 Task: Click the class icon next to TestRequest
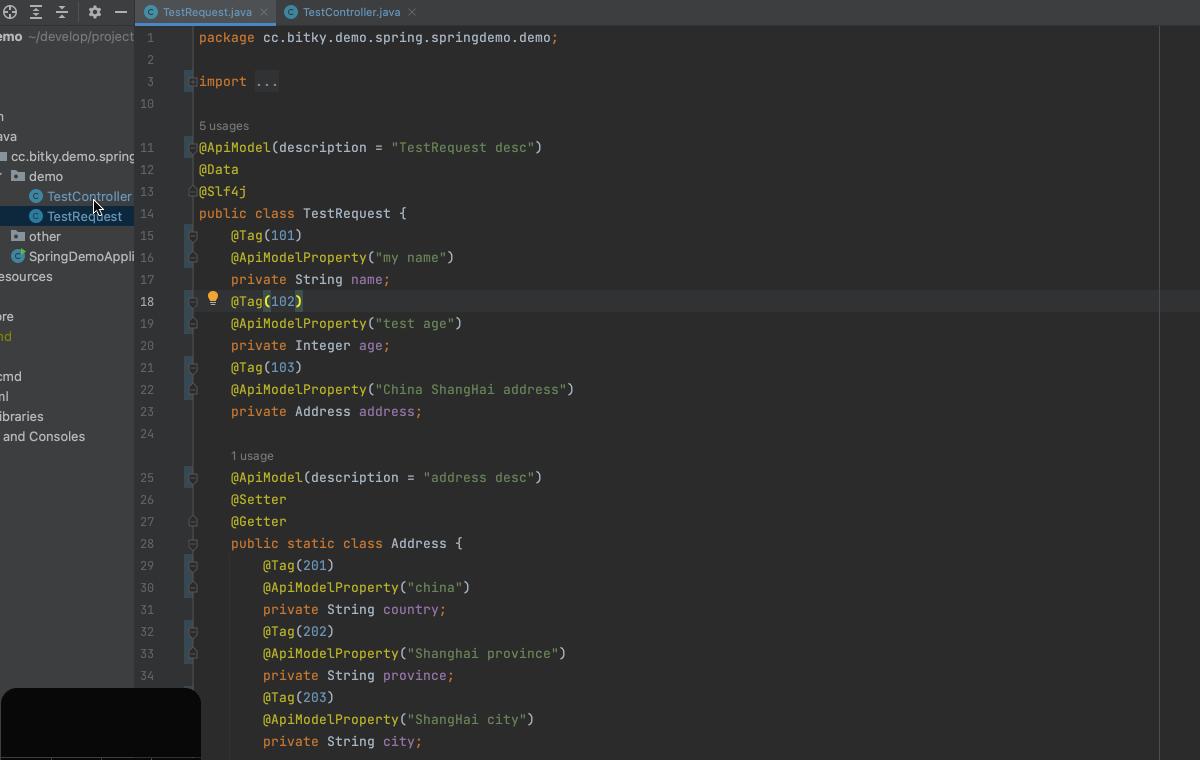36,216
